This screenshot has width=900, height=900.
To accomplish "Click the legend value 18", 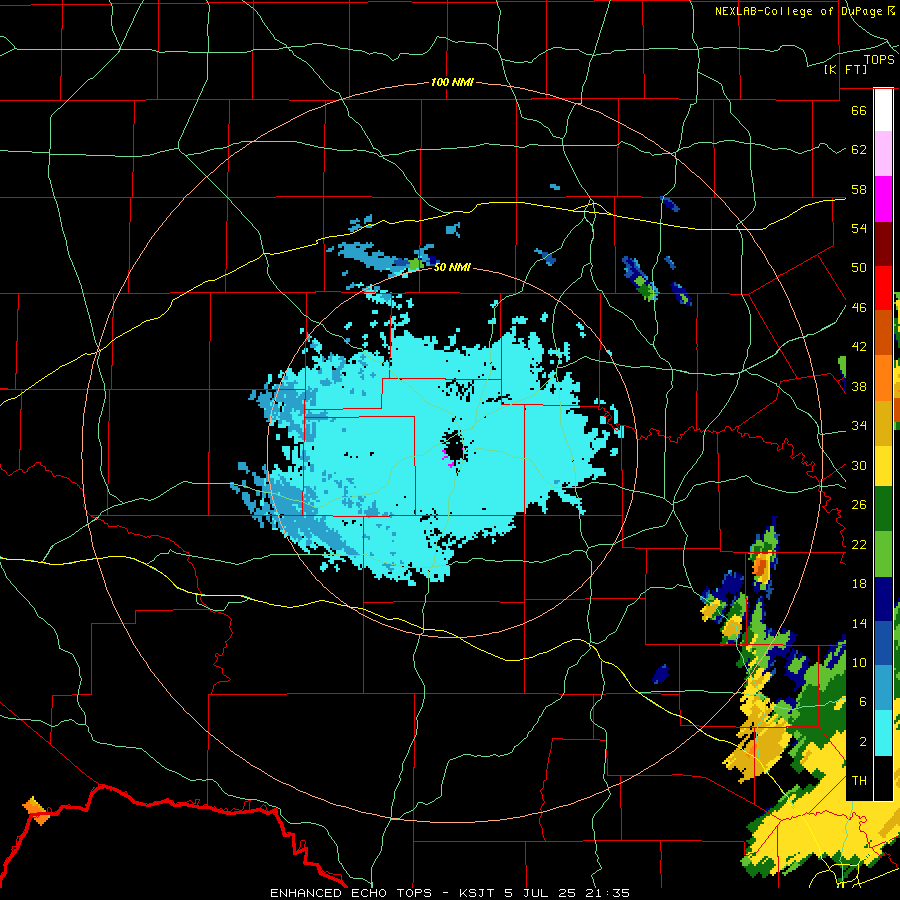I will (x=859, y=584).
